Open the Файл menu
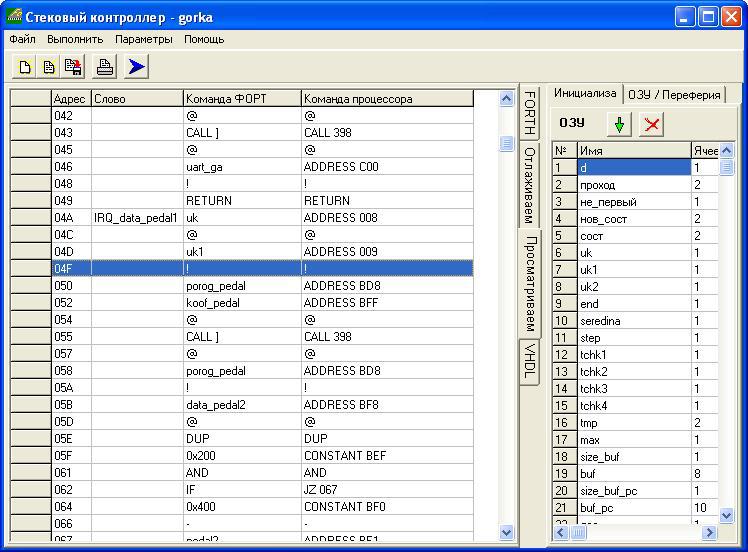This screenshot has width=748, height=552. coord(22,39)
